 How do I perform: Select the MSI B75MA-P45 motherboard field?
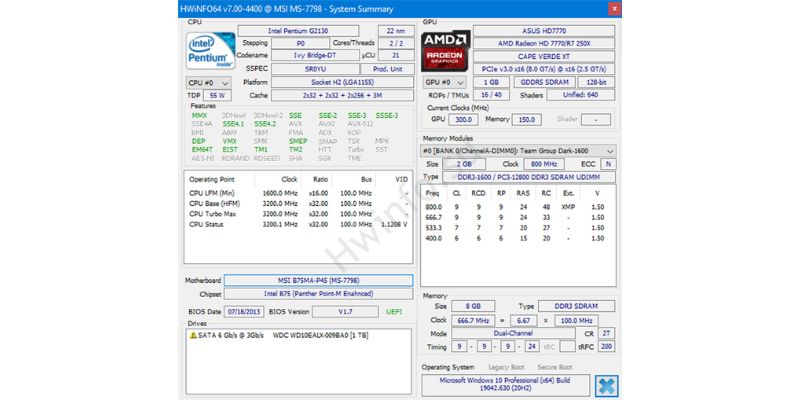click(x=318, y=281)
